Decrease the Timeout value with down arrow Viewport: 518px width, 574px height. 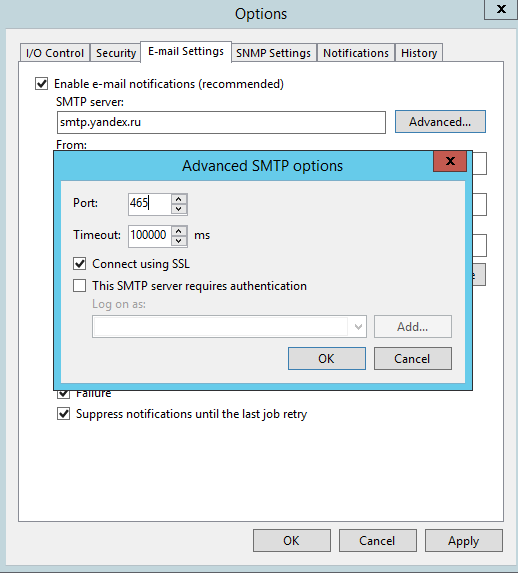(179, 241)
